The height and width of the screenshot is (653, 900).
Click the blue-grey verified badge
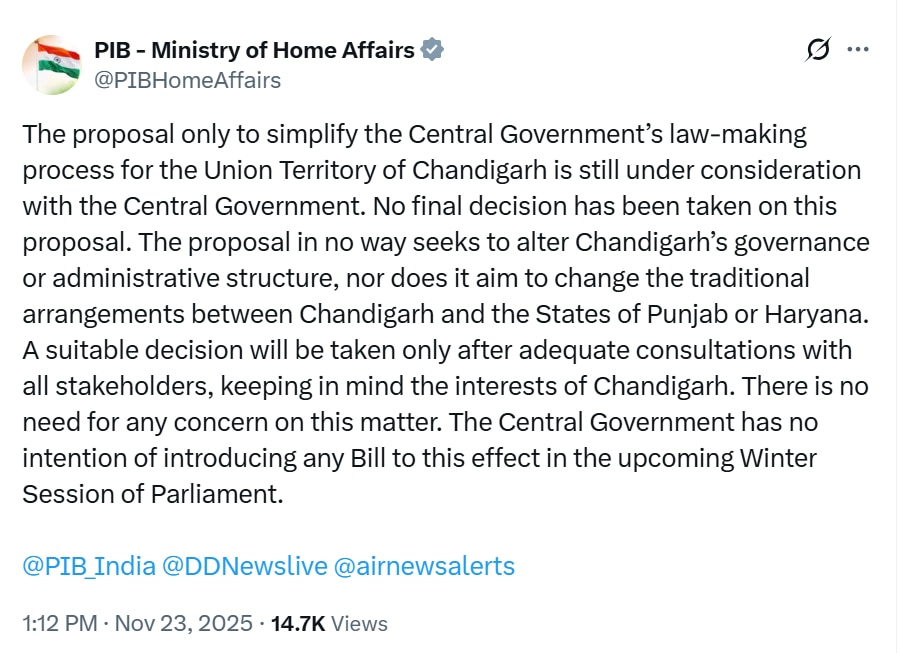(x=432, y=50)
